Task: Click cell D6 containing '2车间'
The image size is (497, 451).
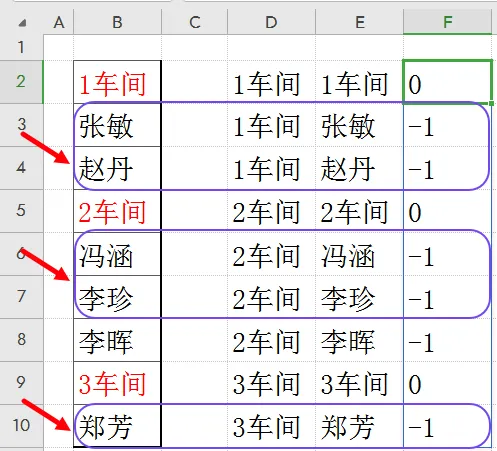Action: (271, 254)
